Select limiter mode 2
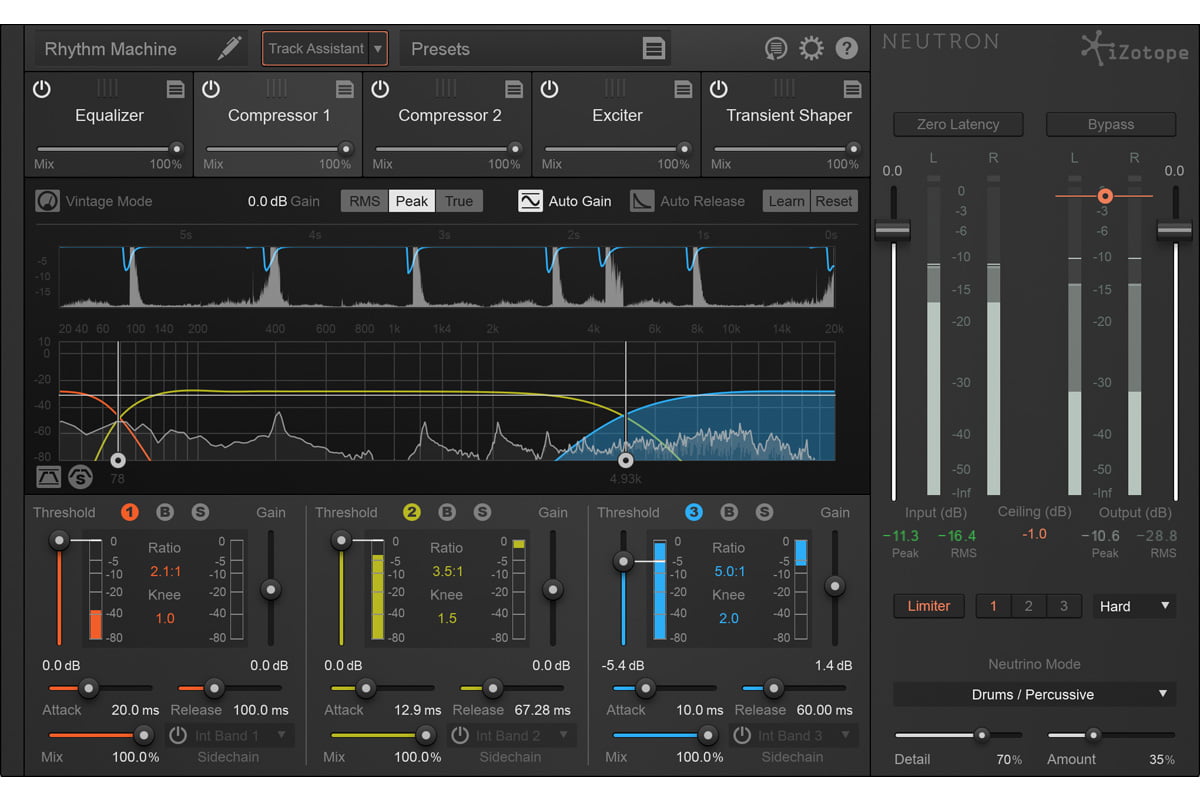The width and height of the screenshot is (1200, 800). (x=1028, y=606)
